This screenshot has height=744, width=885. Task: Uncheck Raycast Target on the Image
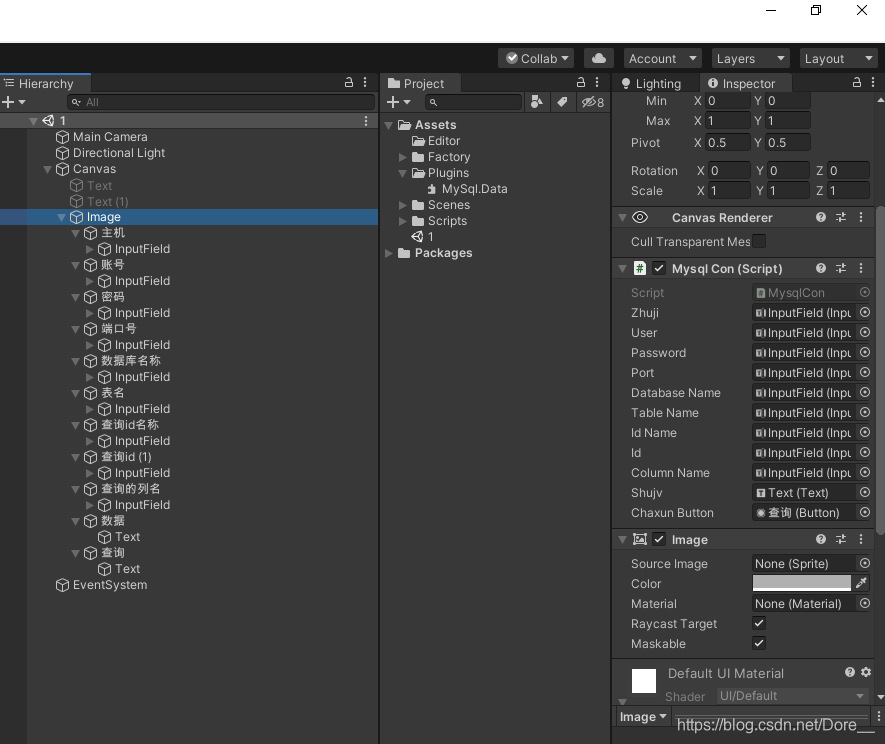pos(759,623)
